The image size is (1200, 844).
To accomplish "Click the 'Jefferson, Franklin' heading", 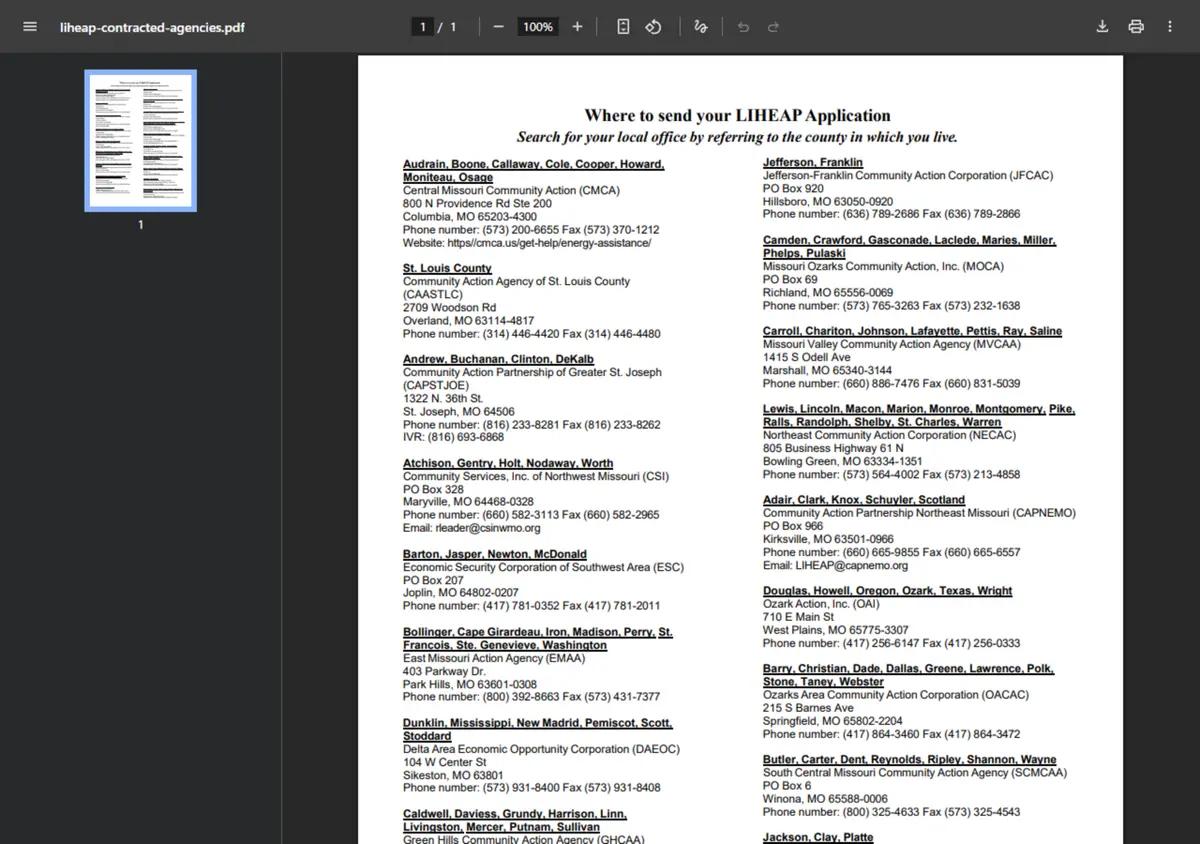I will coord(812,162).
